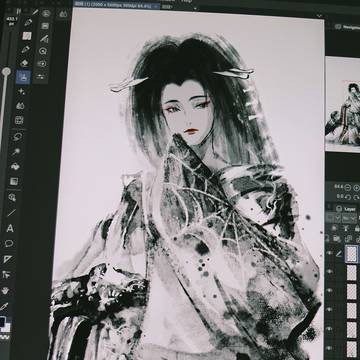Select the top layer thumbnail

[352, 254]
